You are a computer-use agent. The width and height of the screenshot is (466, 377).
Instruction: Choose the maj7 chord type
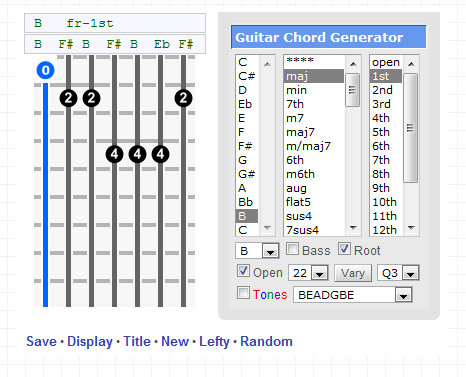(314, 132)
